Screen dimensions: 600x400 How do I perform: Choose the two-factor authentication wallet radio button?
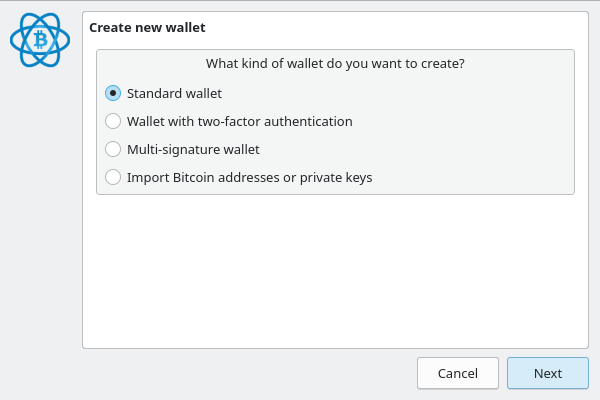(x=113, y=121)
